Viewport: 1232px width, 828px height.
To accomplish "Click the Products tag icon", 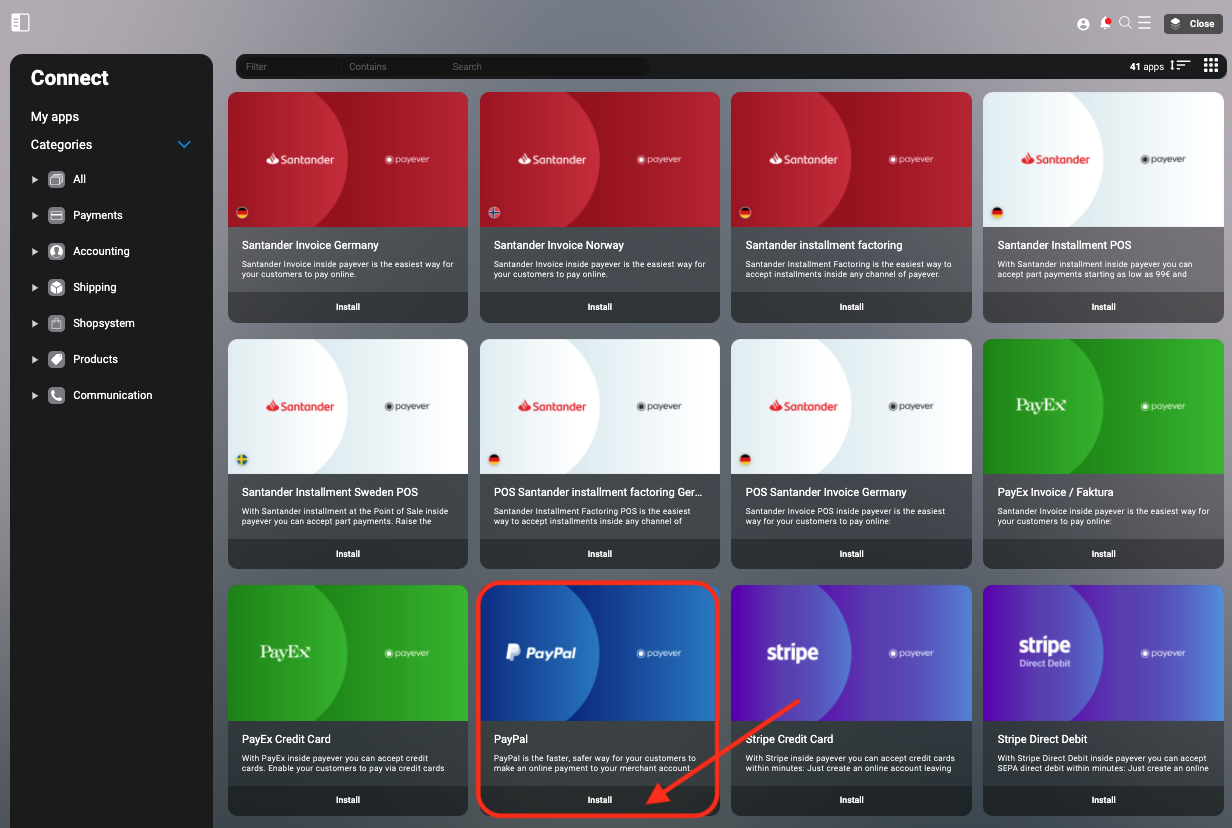I will 56,359.
